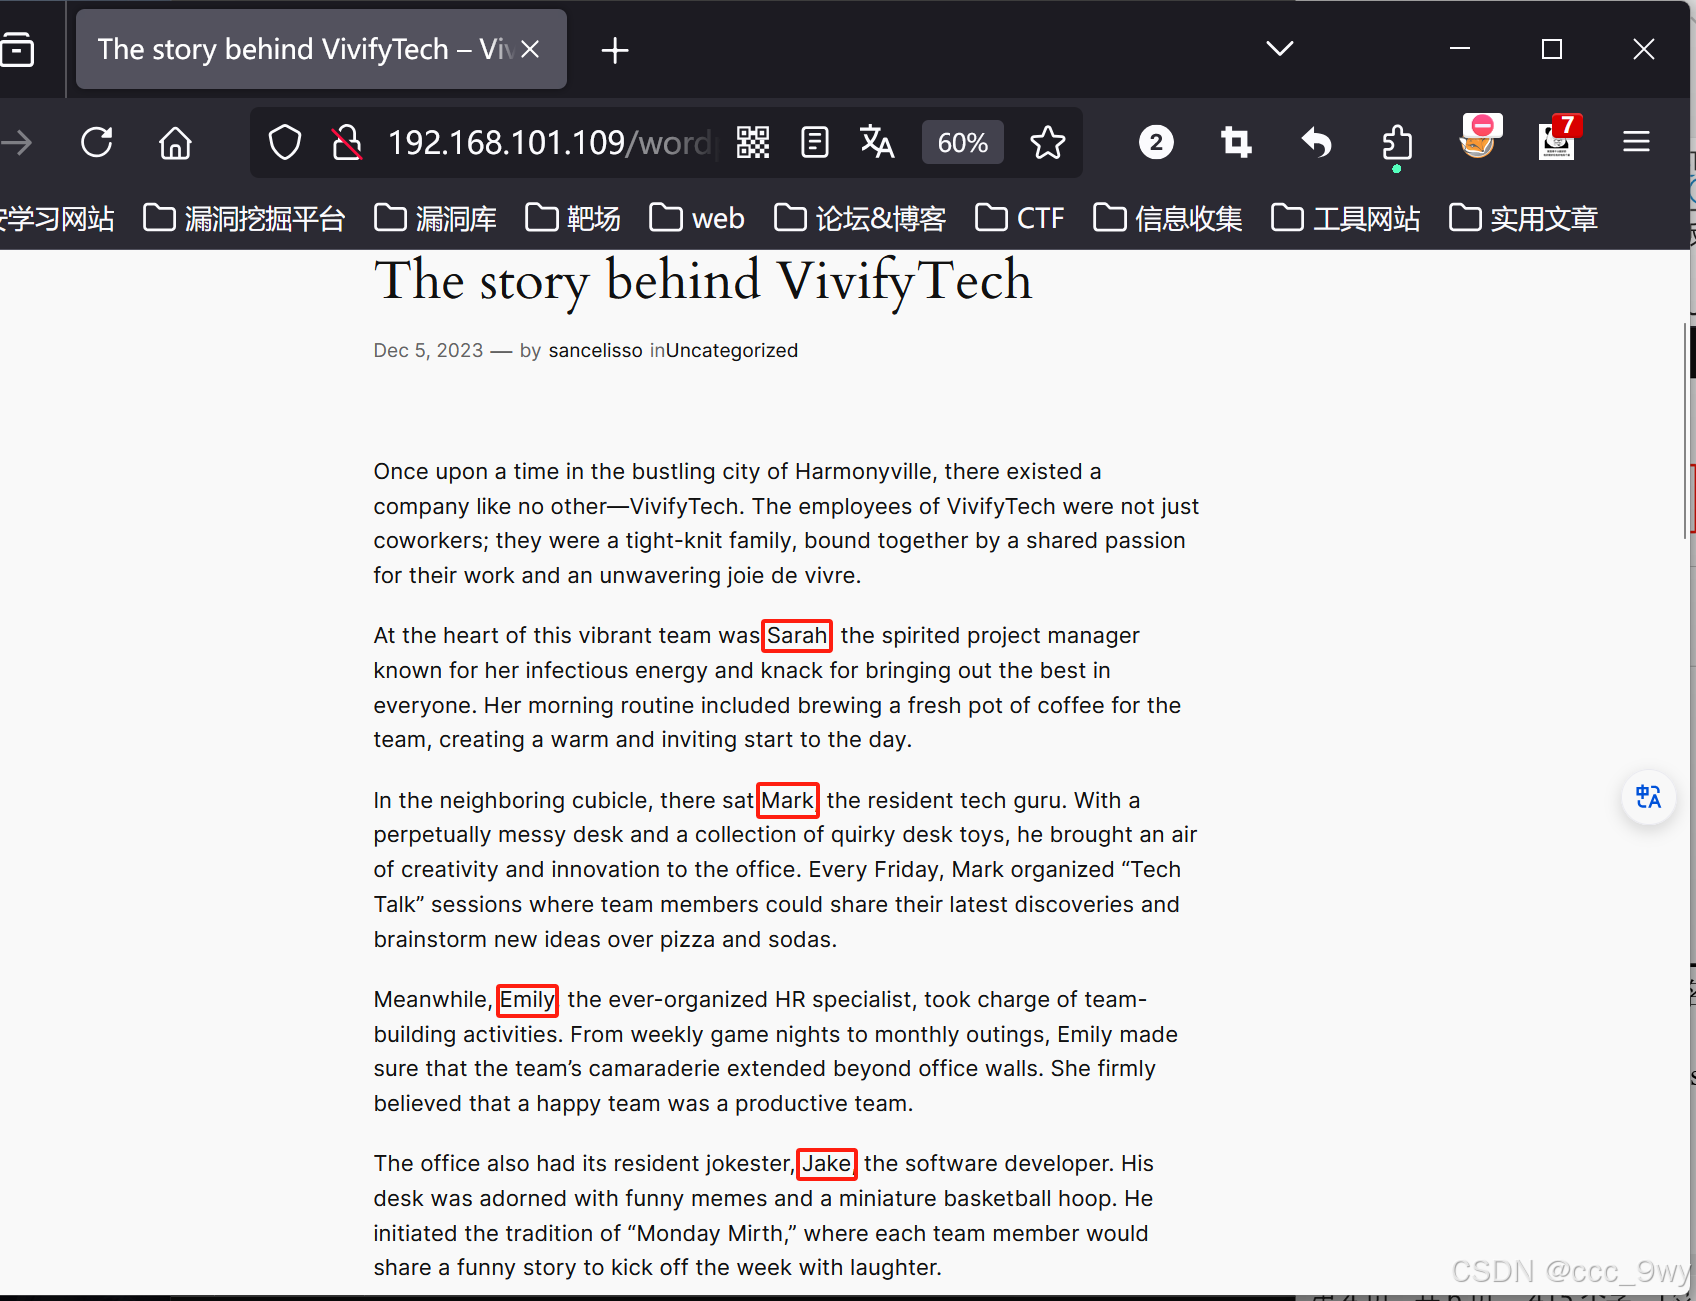Open the 漏洞库 bookmarks folder

[434, 217]
